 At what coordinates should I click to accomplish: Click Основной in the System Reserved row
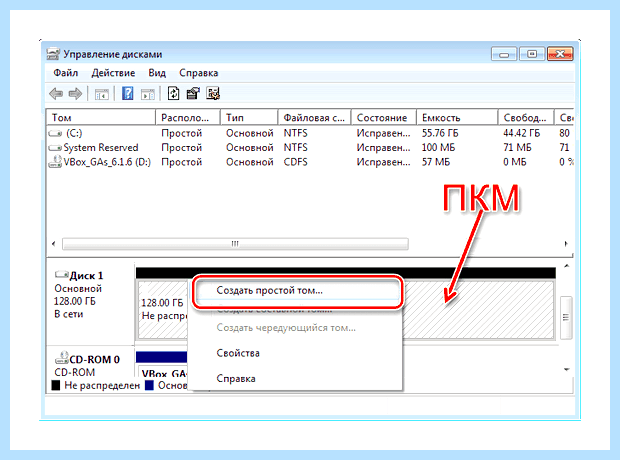coord(250,148)
